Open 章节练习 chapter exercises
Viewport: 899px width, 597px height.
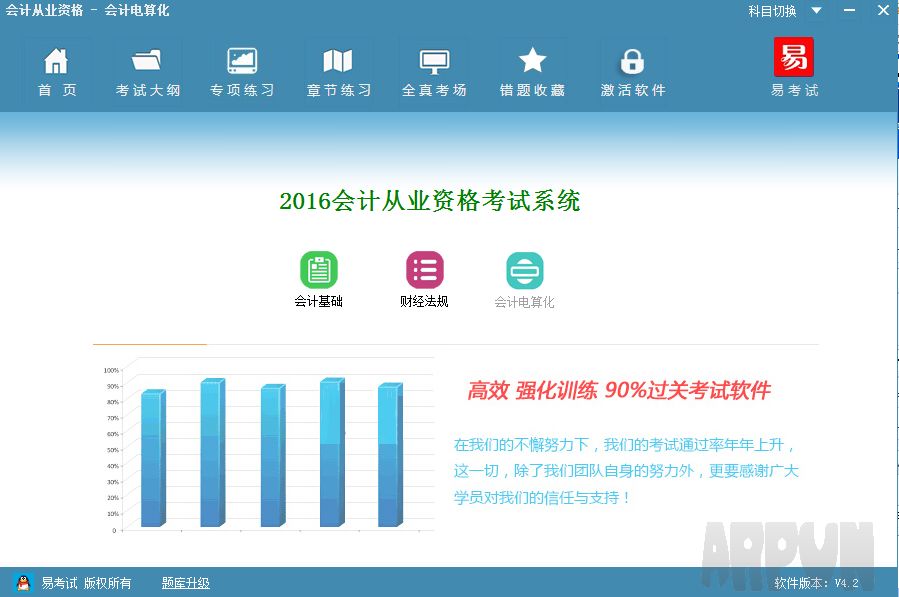pyautogui.click(x=339, y=70)
